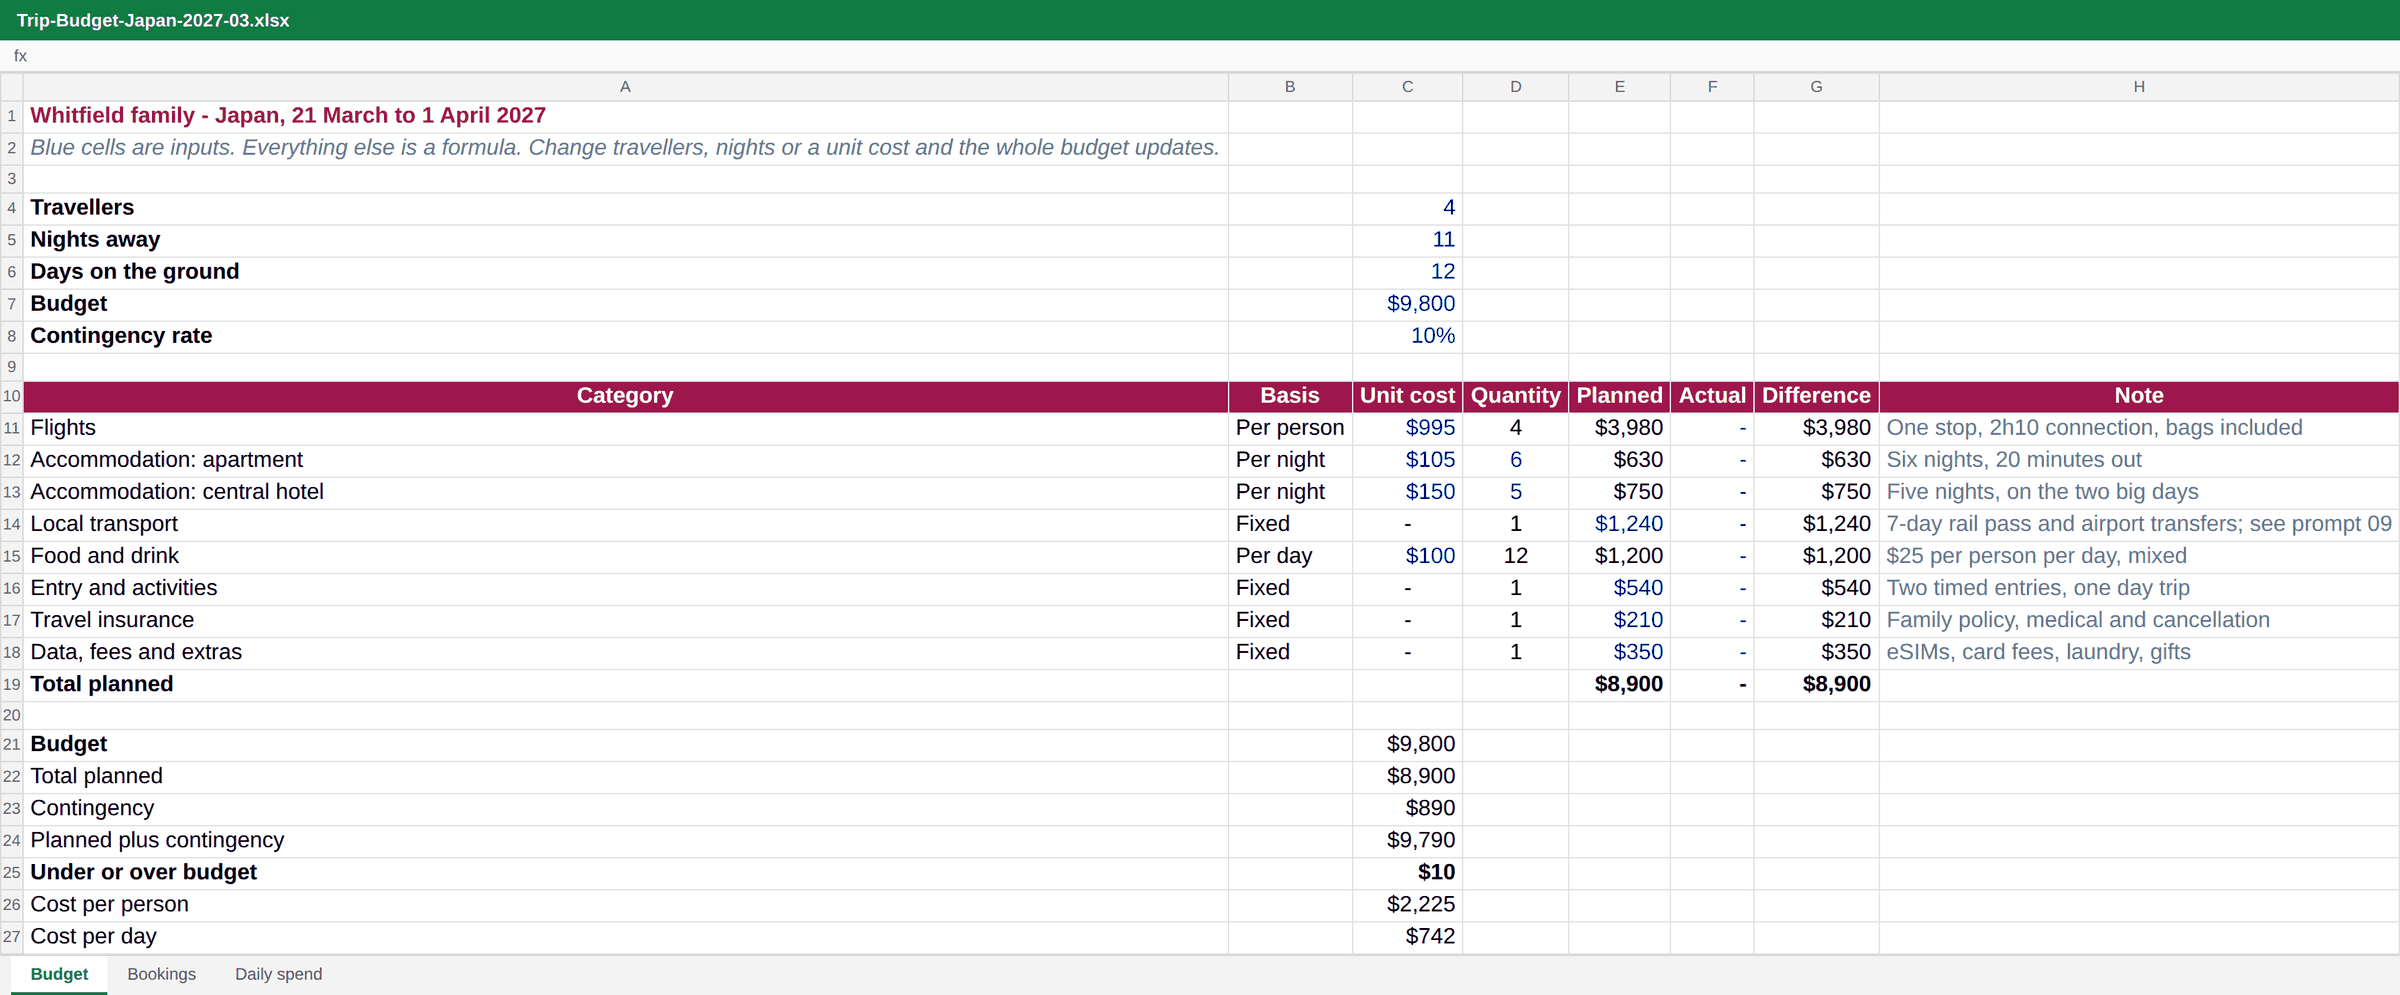
Task: Click the Food and drink category cell
Action: coord(625,556)
